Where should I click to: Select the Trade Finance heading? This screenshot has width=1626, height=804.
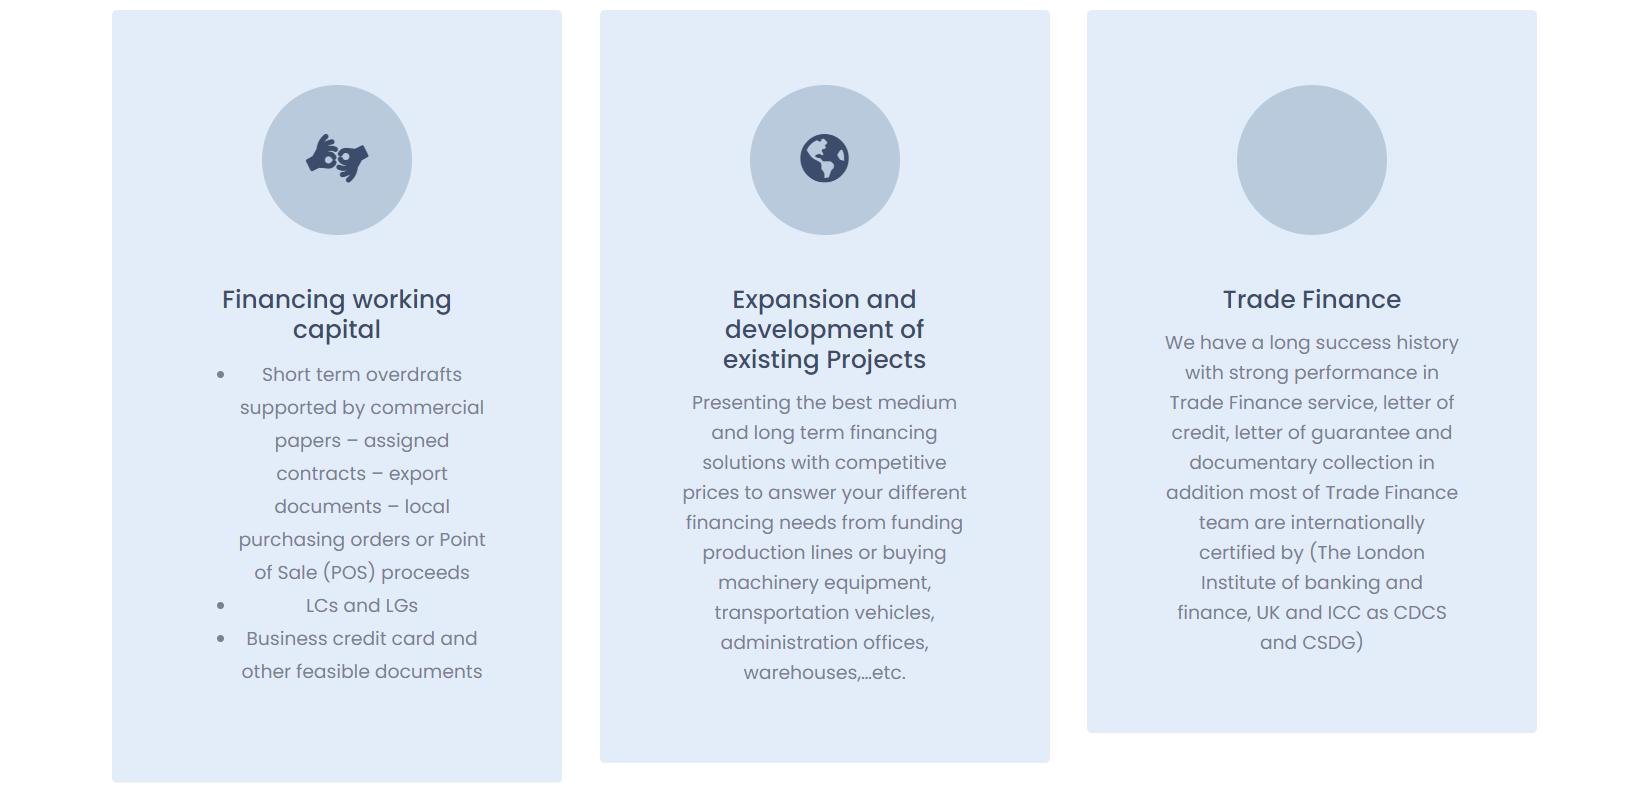(1311, 299)
